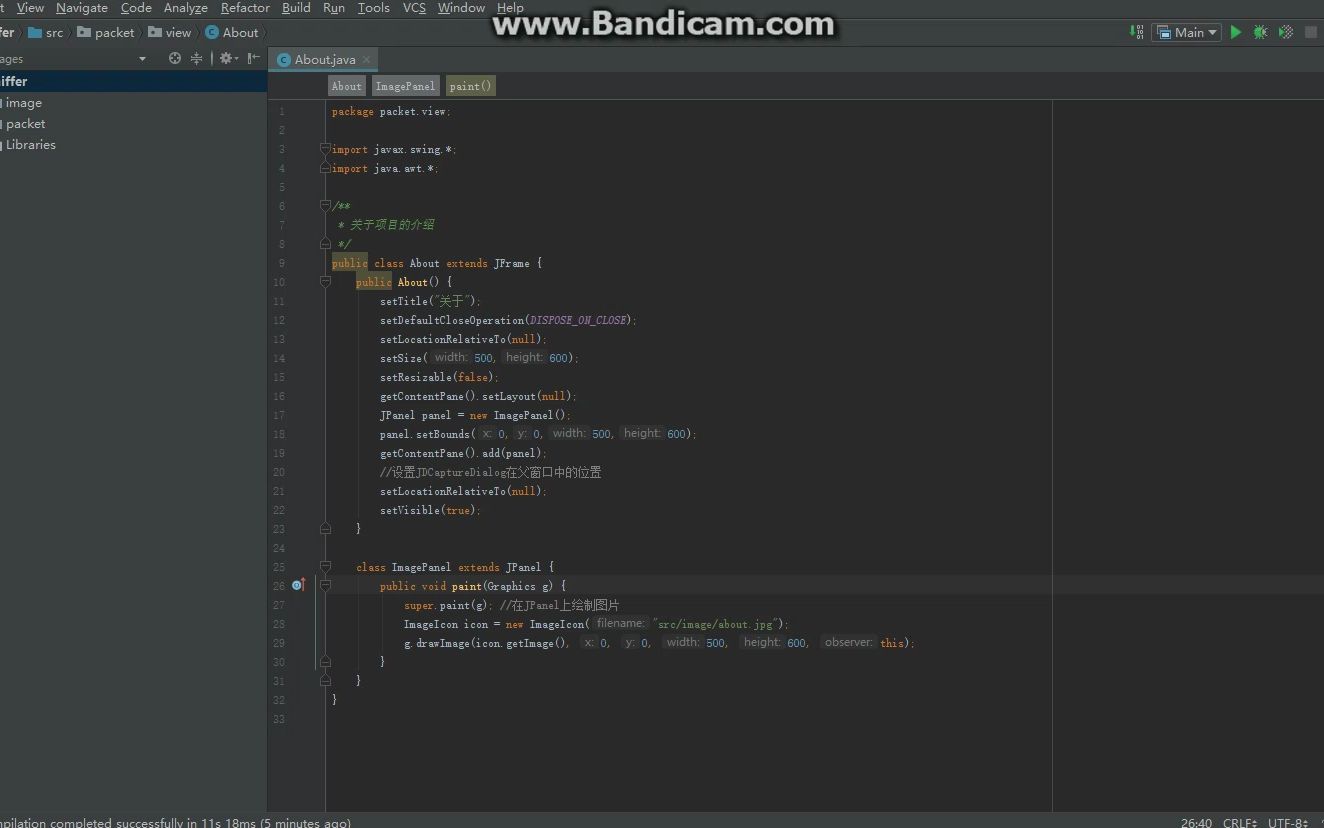The image size is (1324, 828).
Task: Click the About structure breadcrumb
Action: pos(347,86)
